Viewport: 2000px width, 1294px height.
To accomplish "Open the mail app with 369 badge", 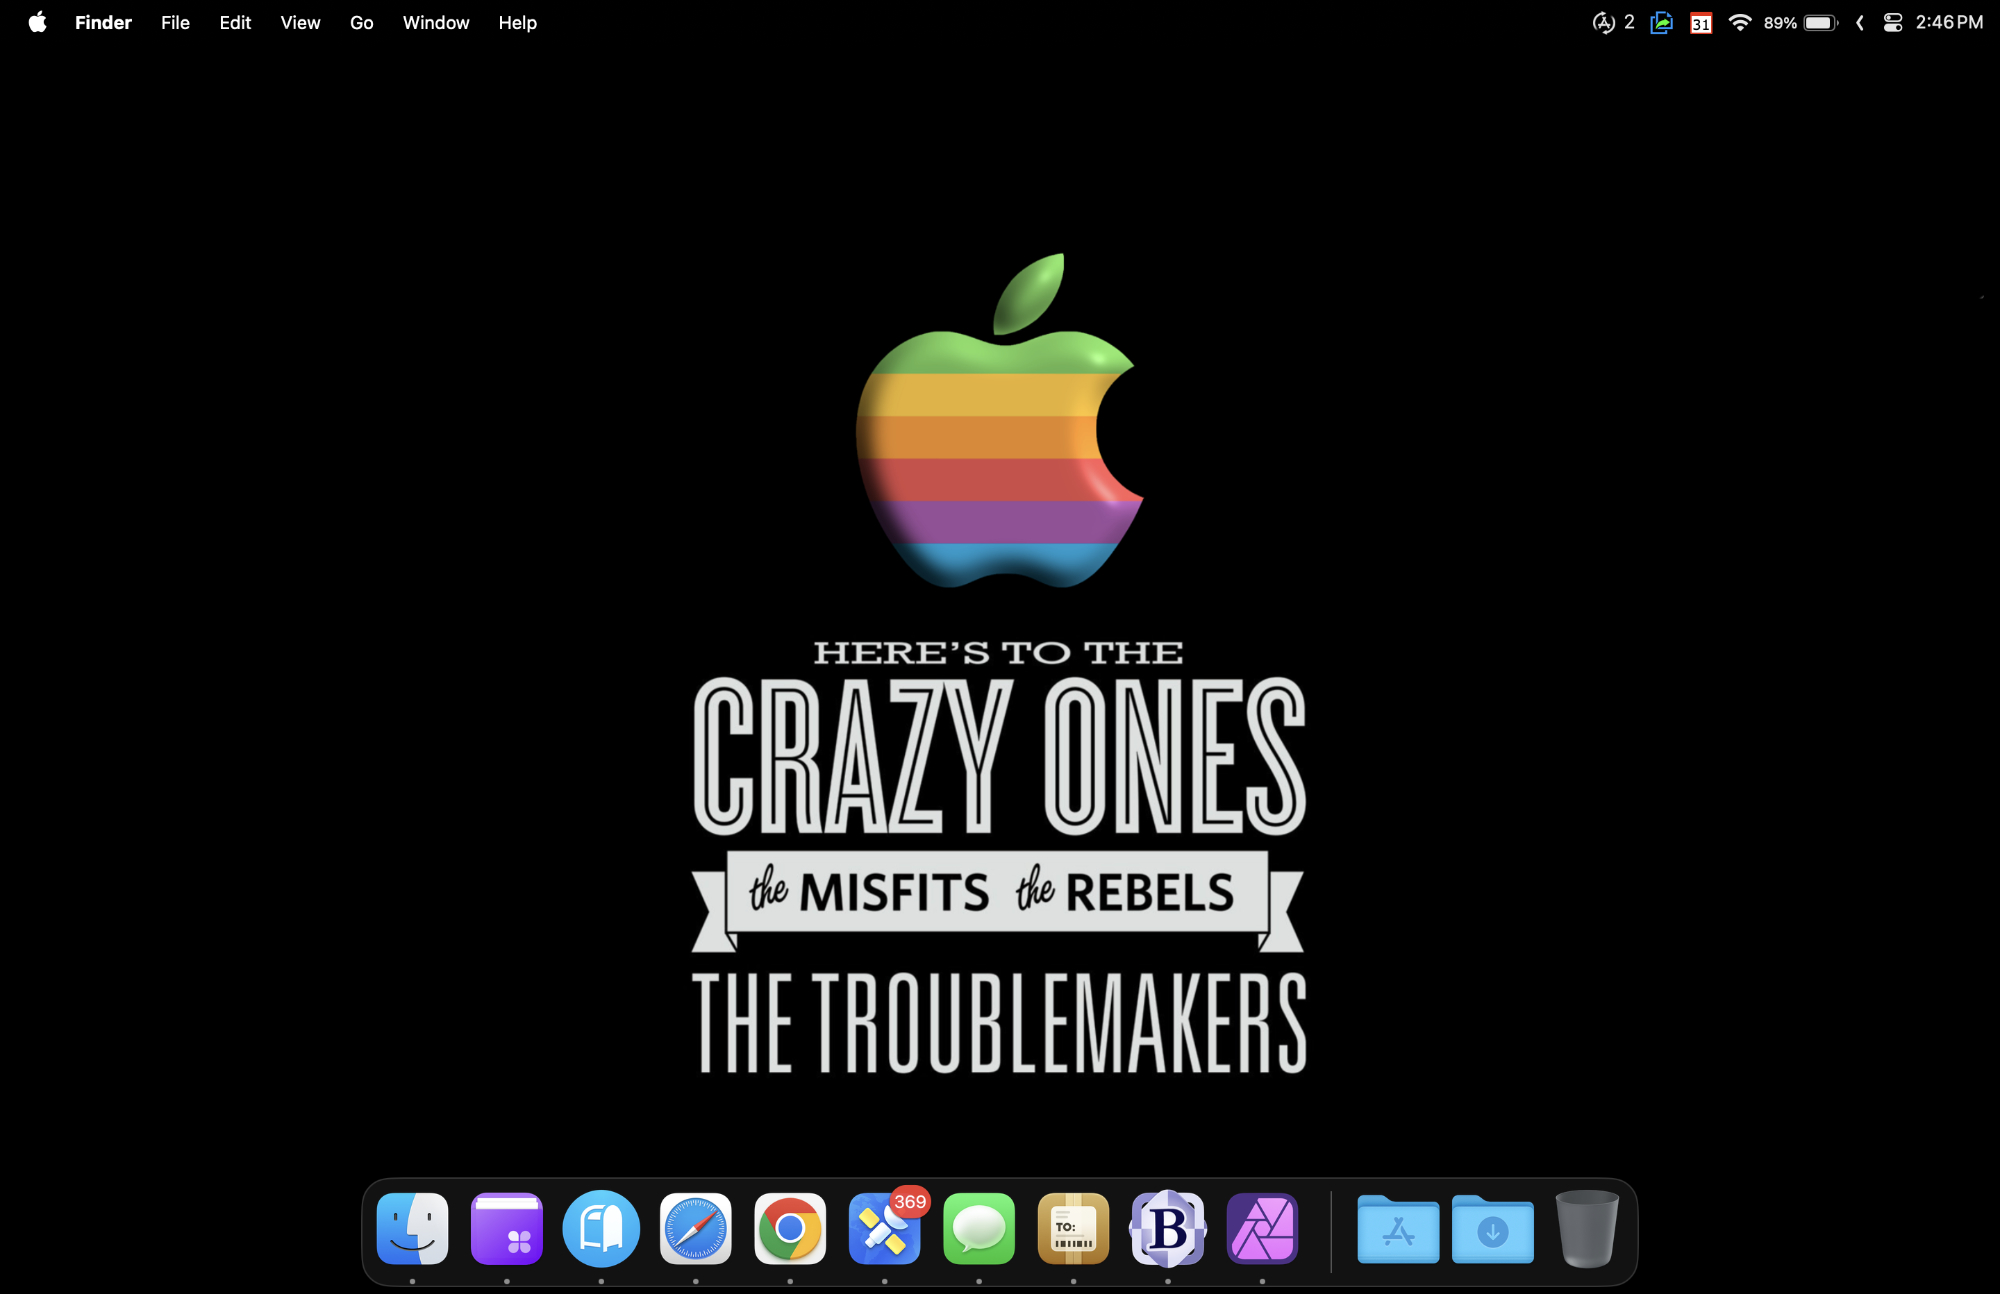I will pyautogui.click(x=884, y=1228).
